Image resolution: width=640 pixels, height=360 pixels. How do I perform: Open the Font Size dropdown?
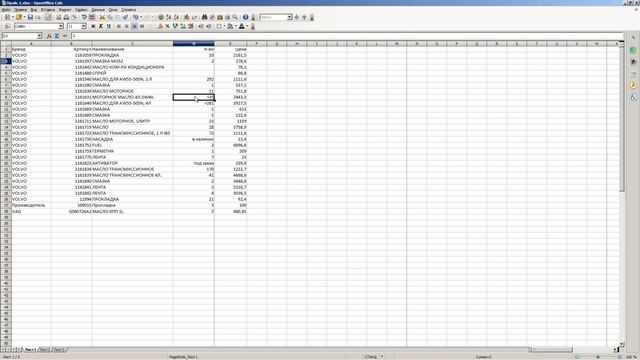pyautogui.click(x=83, y=26)
